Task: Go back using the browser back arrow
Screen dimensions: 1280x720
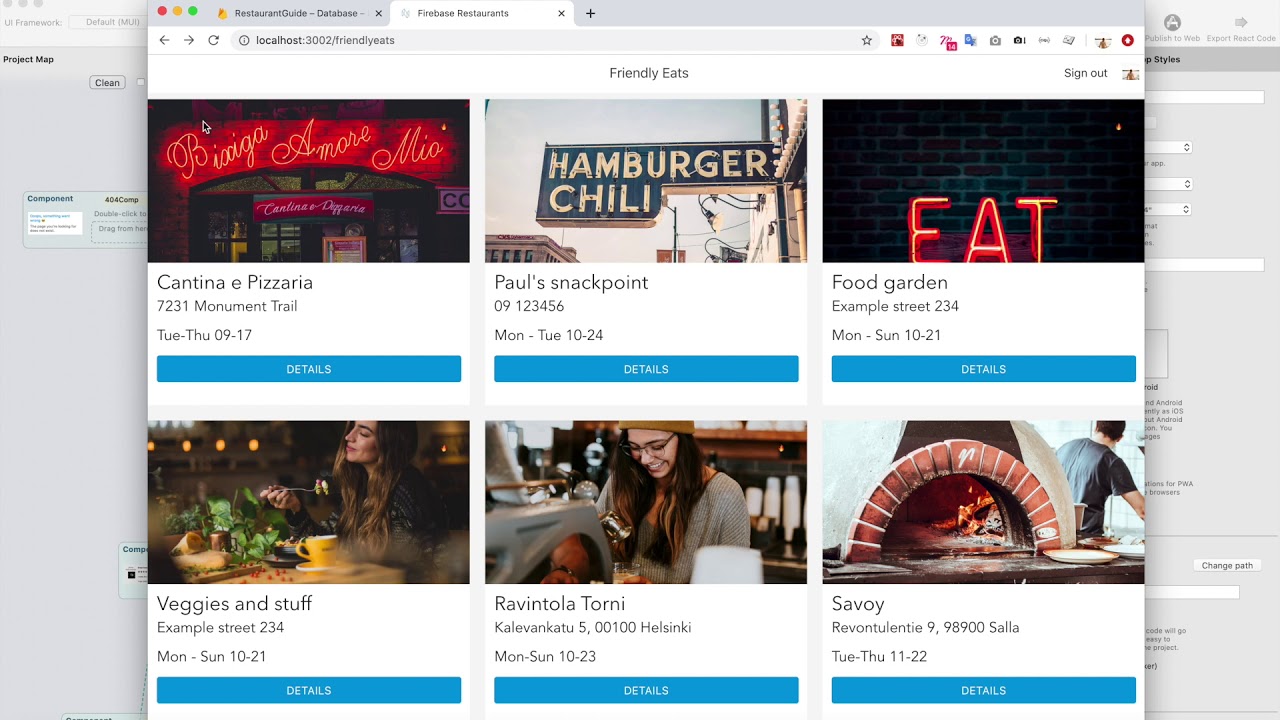Action: 165,40
